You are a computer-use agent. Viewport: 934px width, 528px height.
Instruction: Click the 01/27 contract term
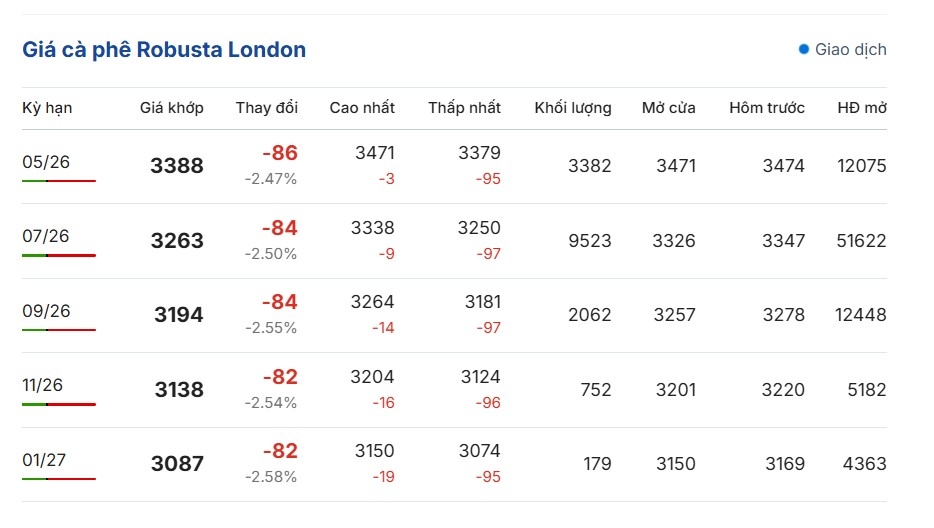[x=46, y=460]
